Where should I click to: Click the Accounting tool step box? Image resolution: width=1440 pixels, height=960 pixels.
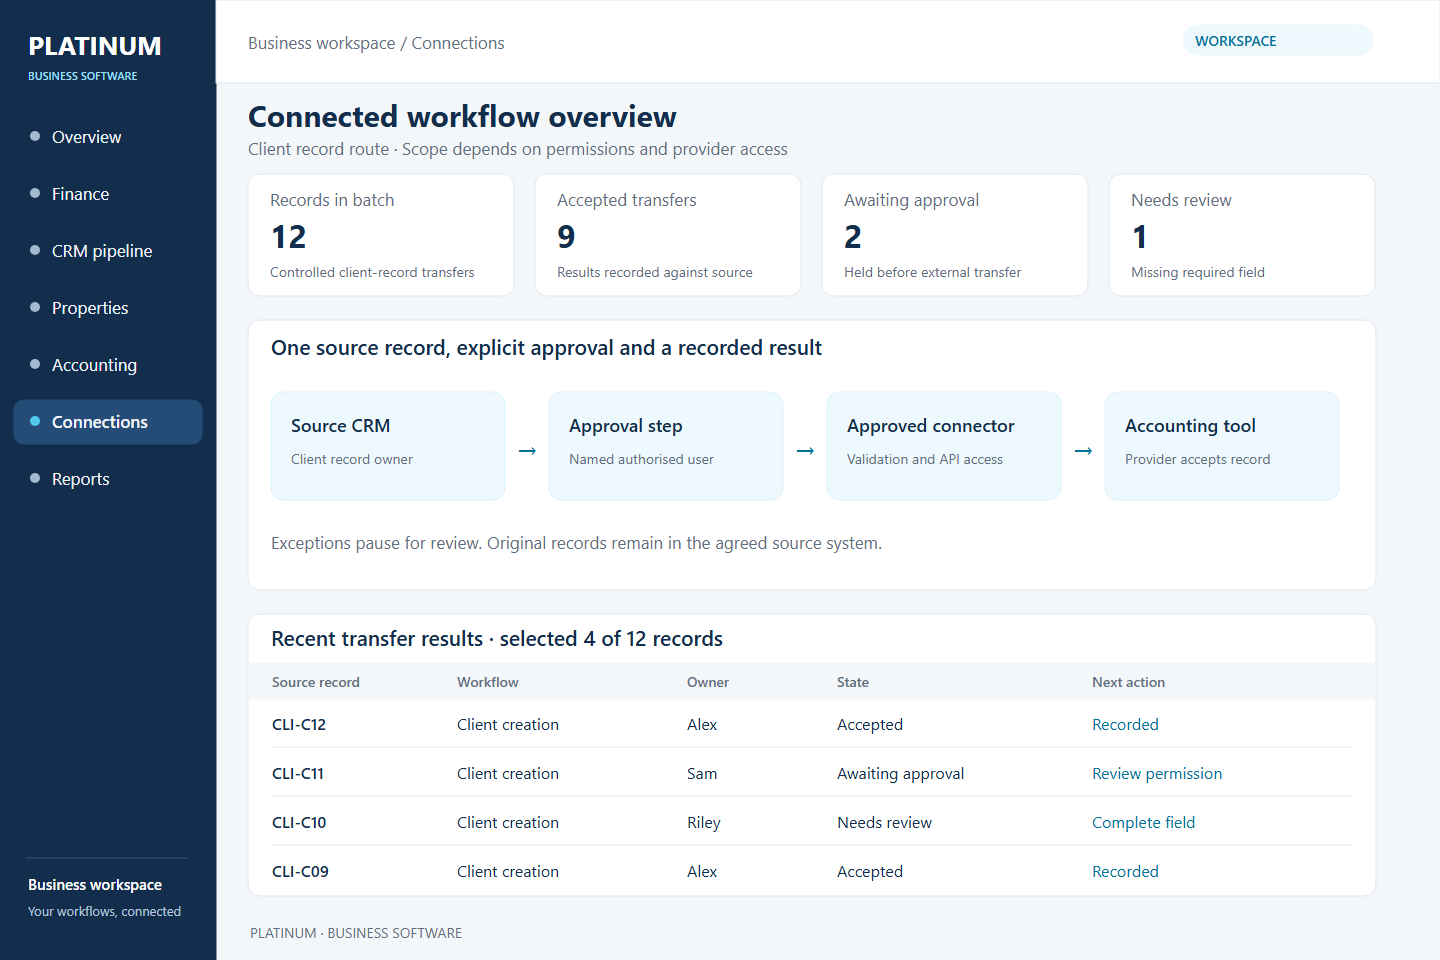pos(1222,446)
